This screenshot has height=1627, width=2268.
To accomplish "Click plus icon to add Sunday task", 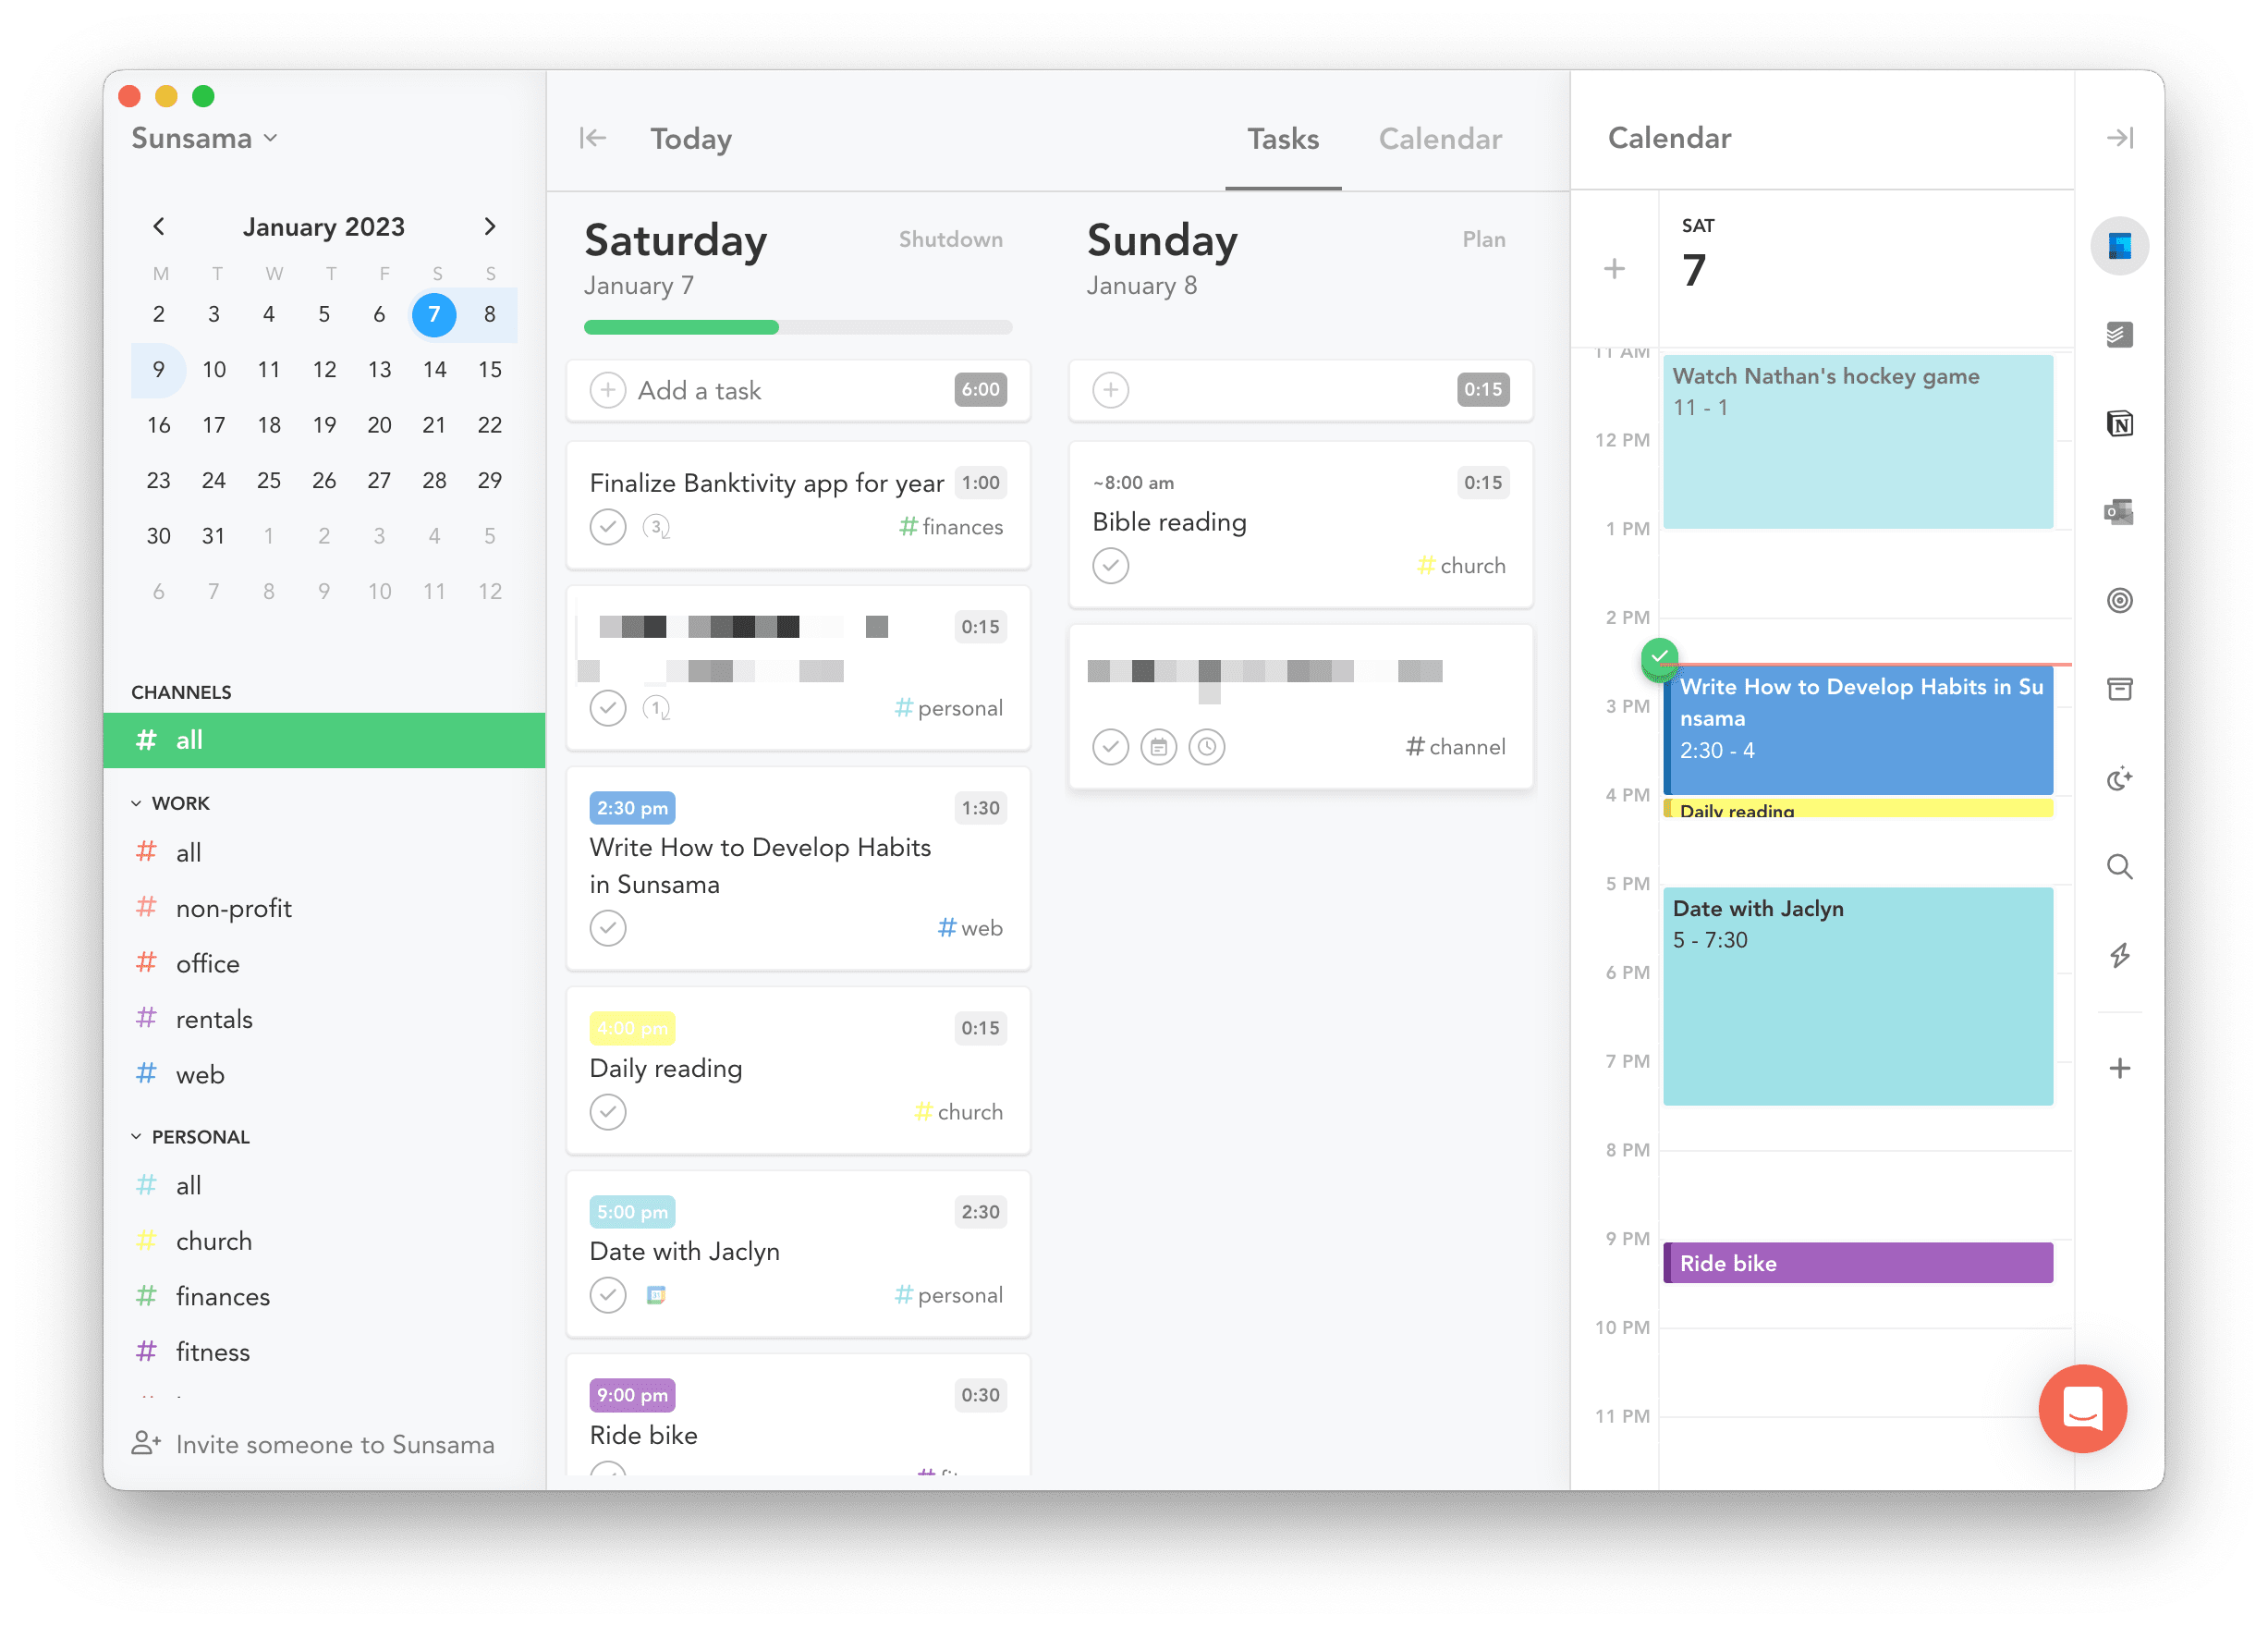I will [1110, 390].
